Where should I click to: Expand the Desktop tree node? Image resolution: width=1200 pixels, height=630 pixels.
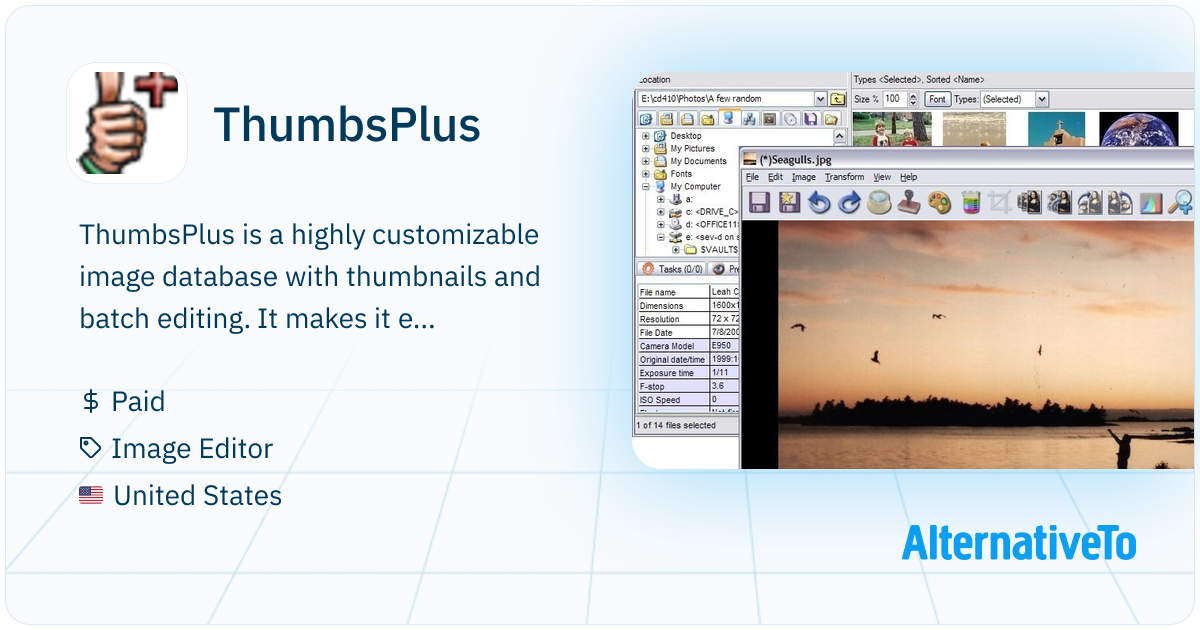pos(646,136)
